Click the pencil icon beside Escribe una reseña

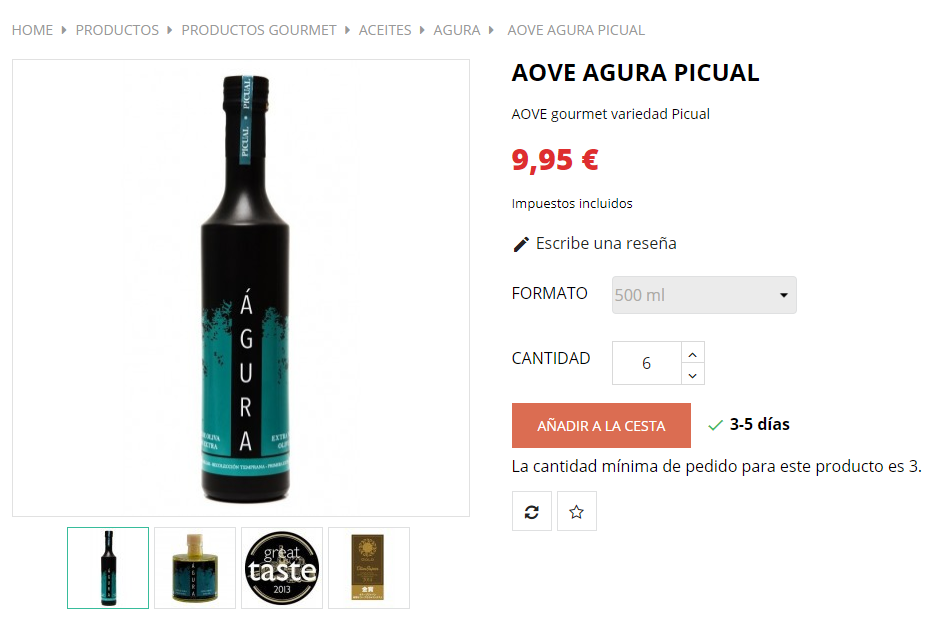point(521,244)
